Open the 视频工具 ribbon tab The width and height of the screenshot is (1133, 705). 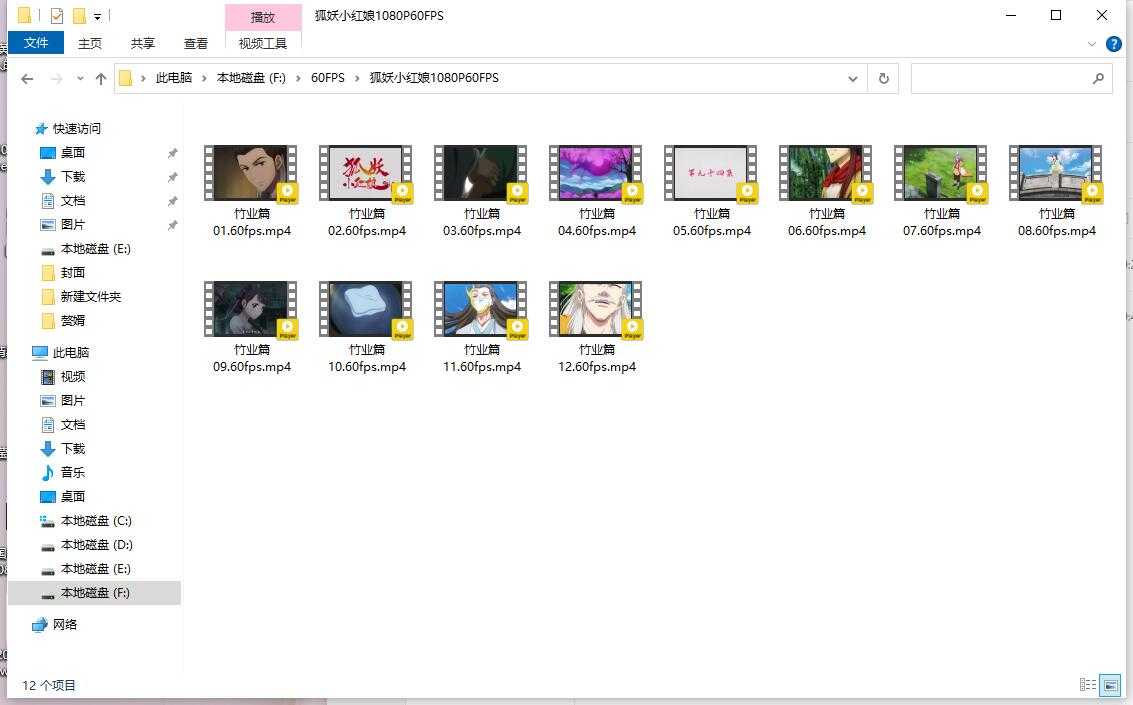click(263, 43)
